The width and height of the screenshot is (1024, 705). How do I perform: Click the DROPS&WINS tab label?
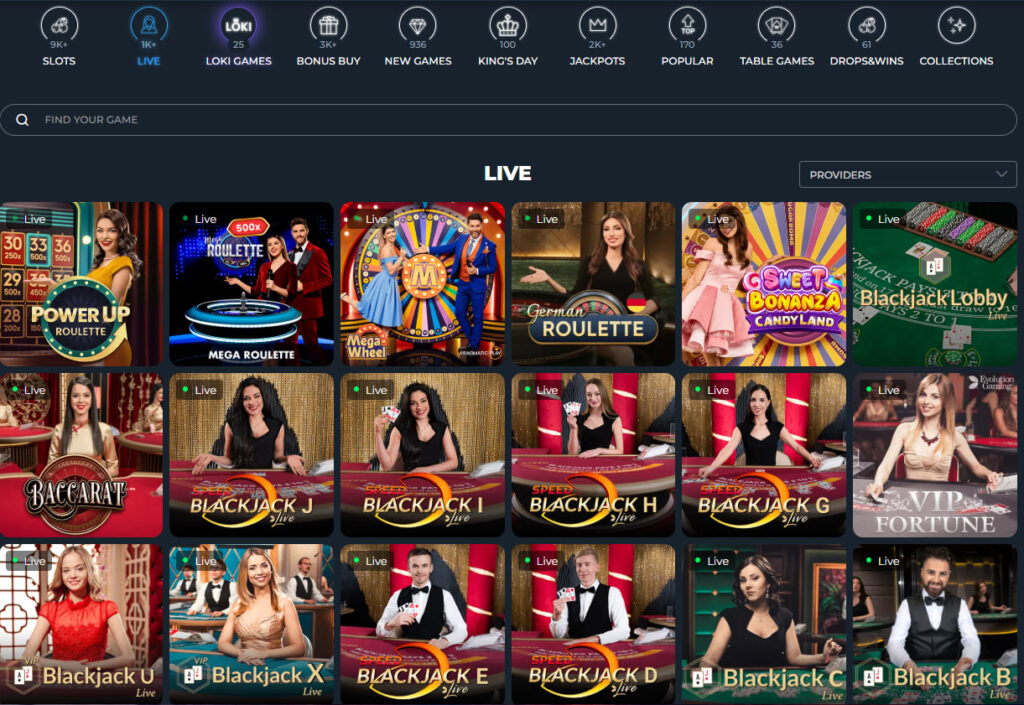(867, 61)
